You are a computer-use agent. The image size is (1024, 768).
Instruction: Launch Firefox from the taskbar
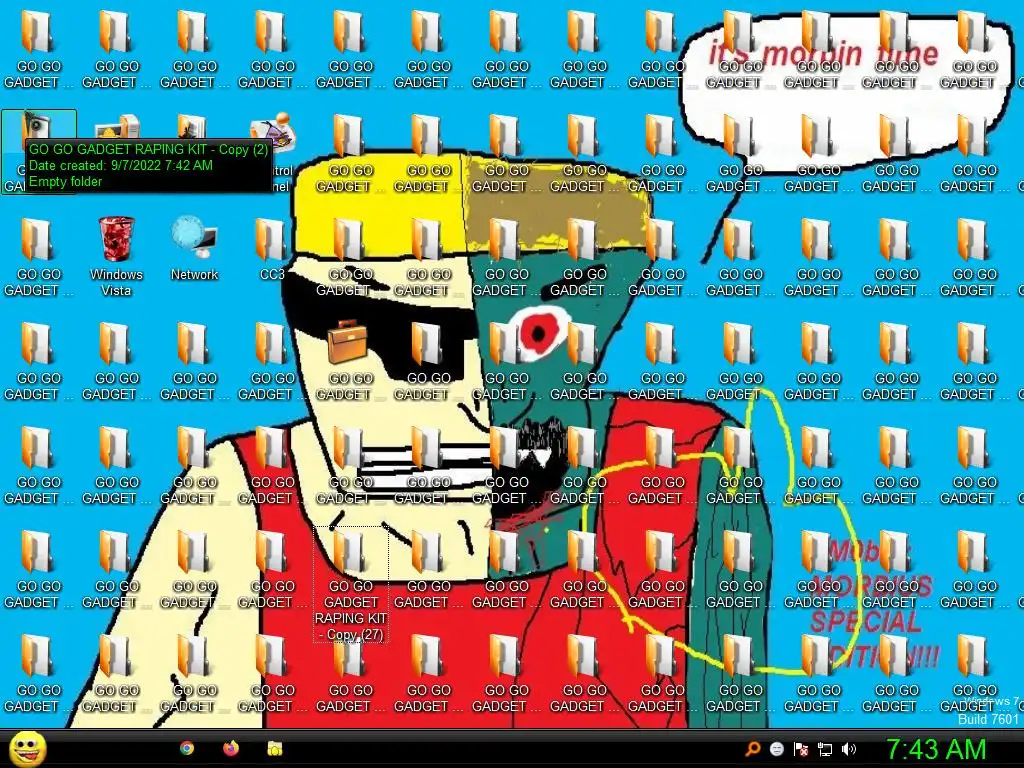click(x=231, y=748)
